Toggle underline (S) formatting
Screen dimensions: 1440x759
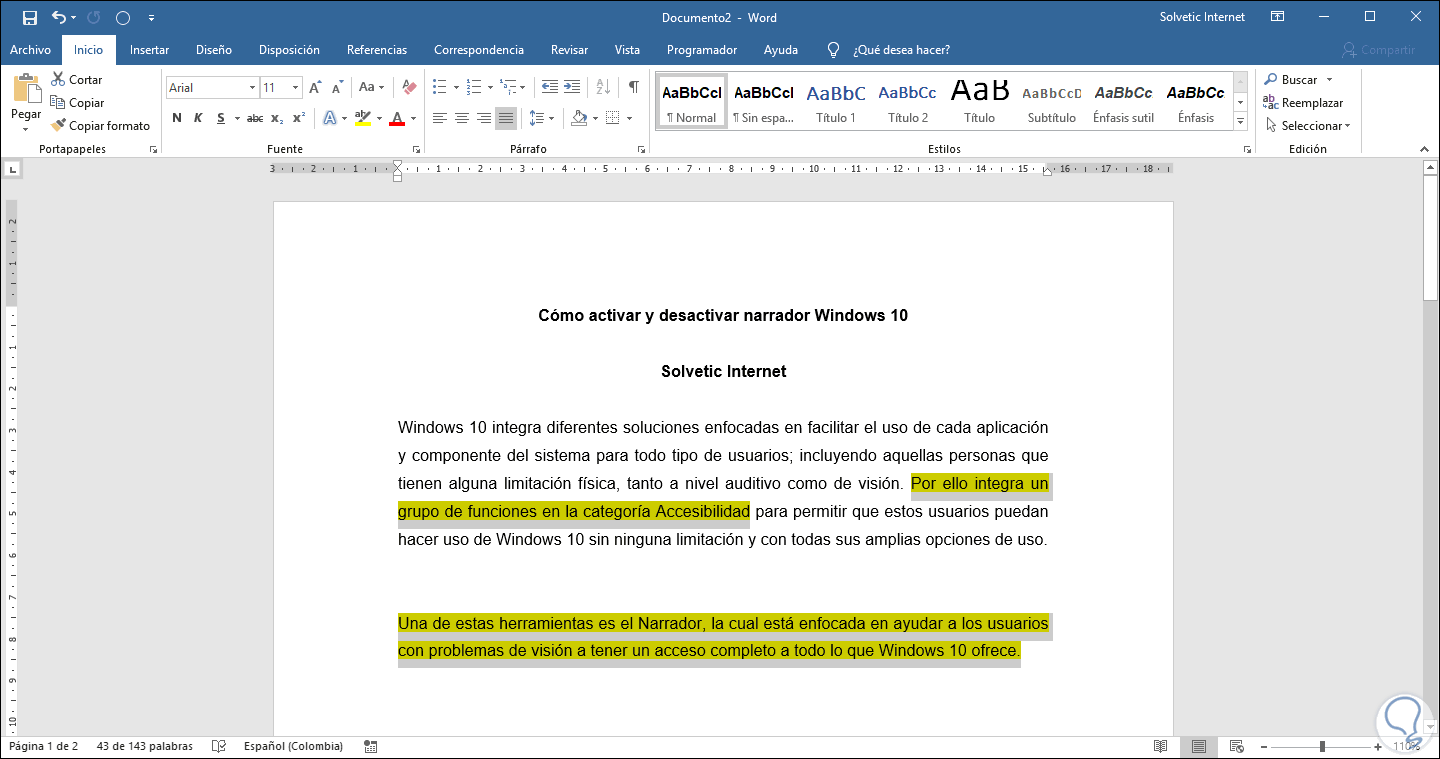tap(221, 118)
